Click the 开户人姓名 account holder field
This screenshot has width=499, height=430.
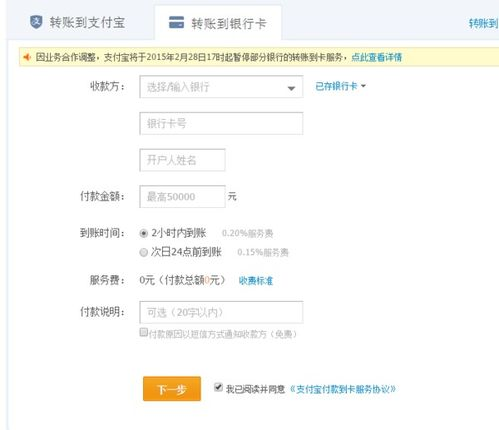click(182, 160)
